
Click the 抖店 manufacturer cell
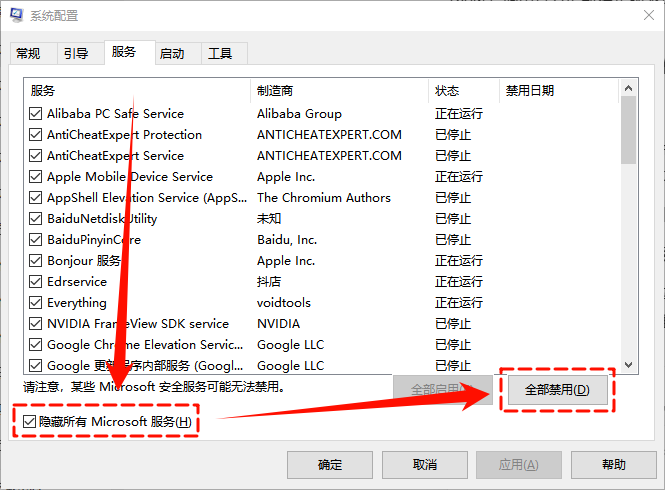[x=269, y=282]
